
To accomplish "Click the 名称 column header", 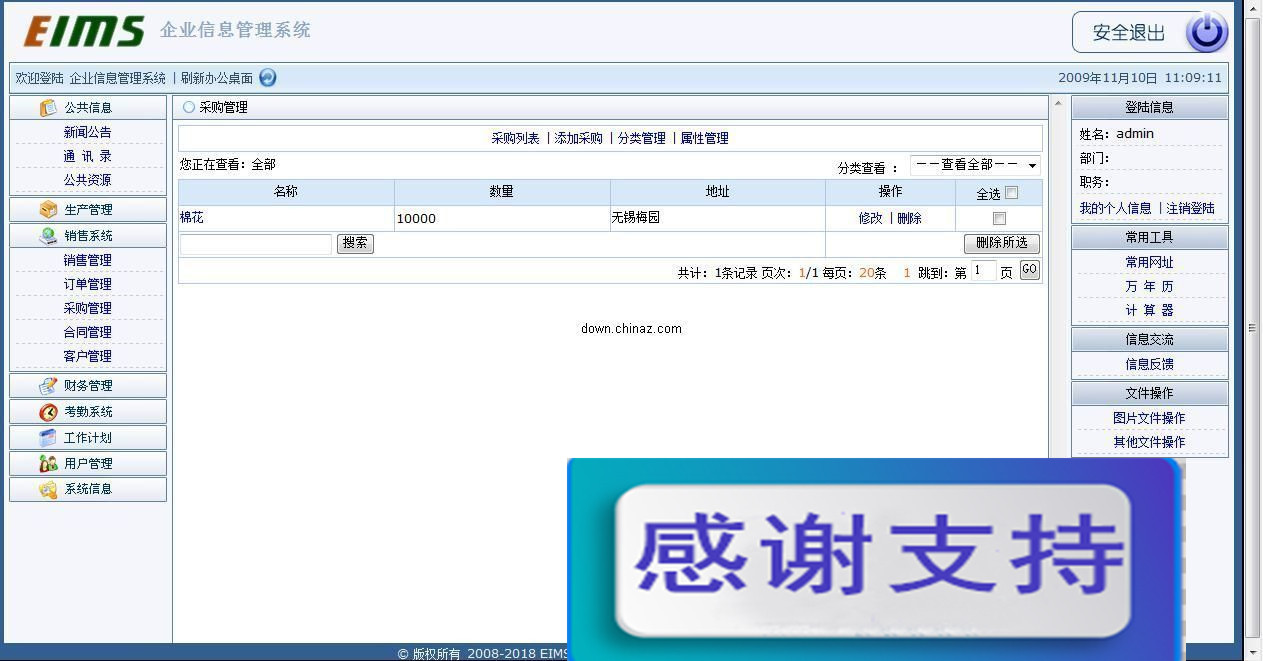I will coord(286,192).
